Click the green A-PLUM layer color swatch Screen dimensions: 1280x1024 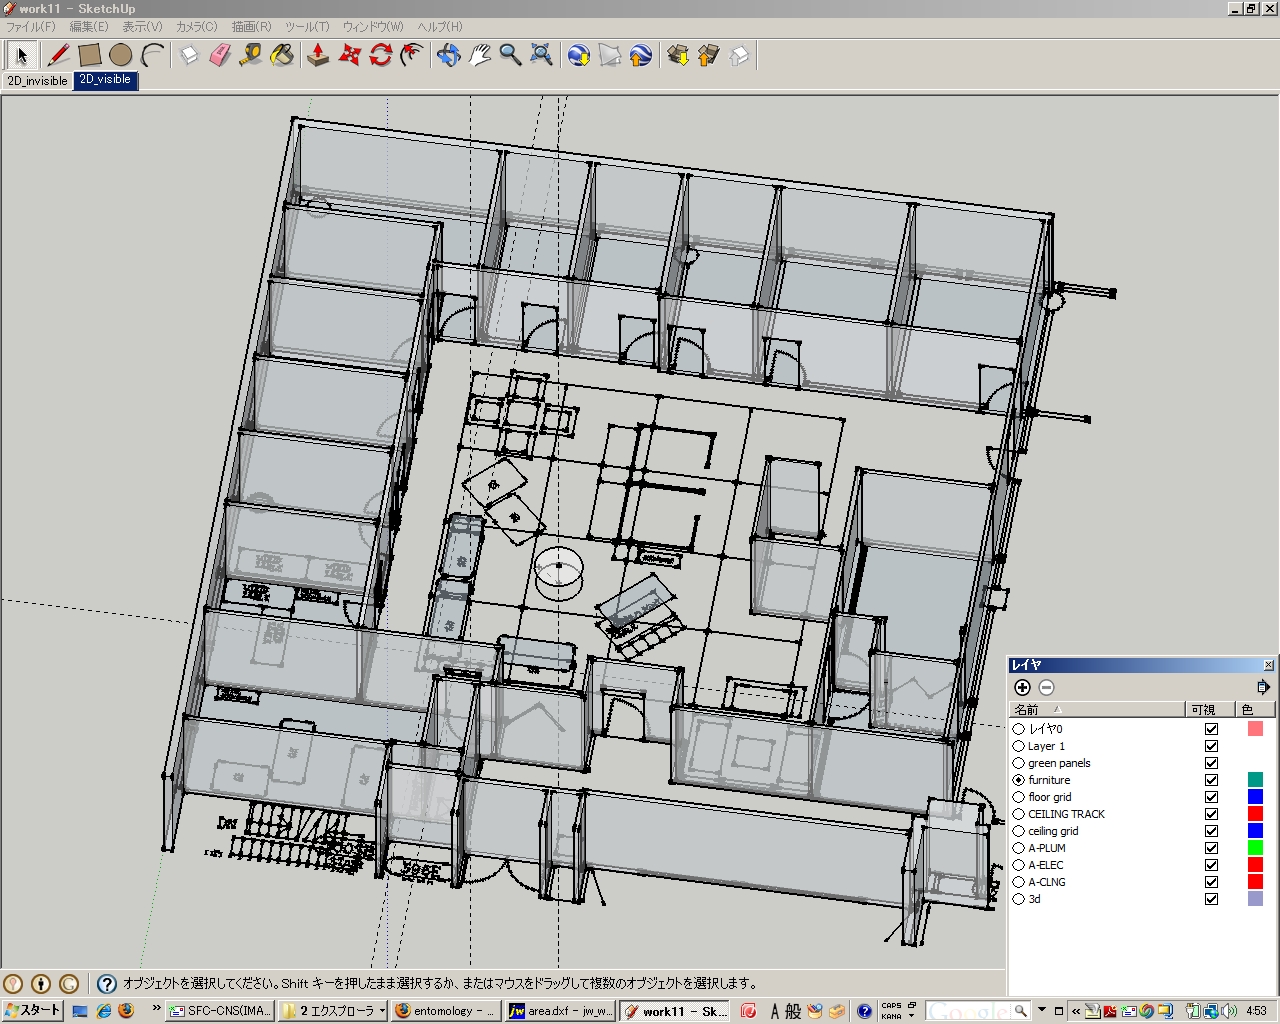pos(1255,848)
